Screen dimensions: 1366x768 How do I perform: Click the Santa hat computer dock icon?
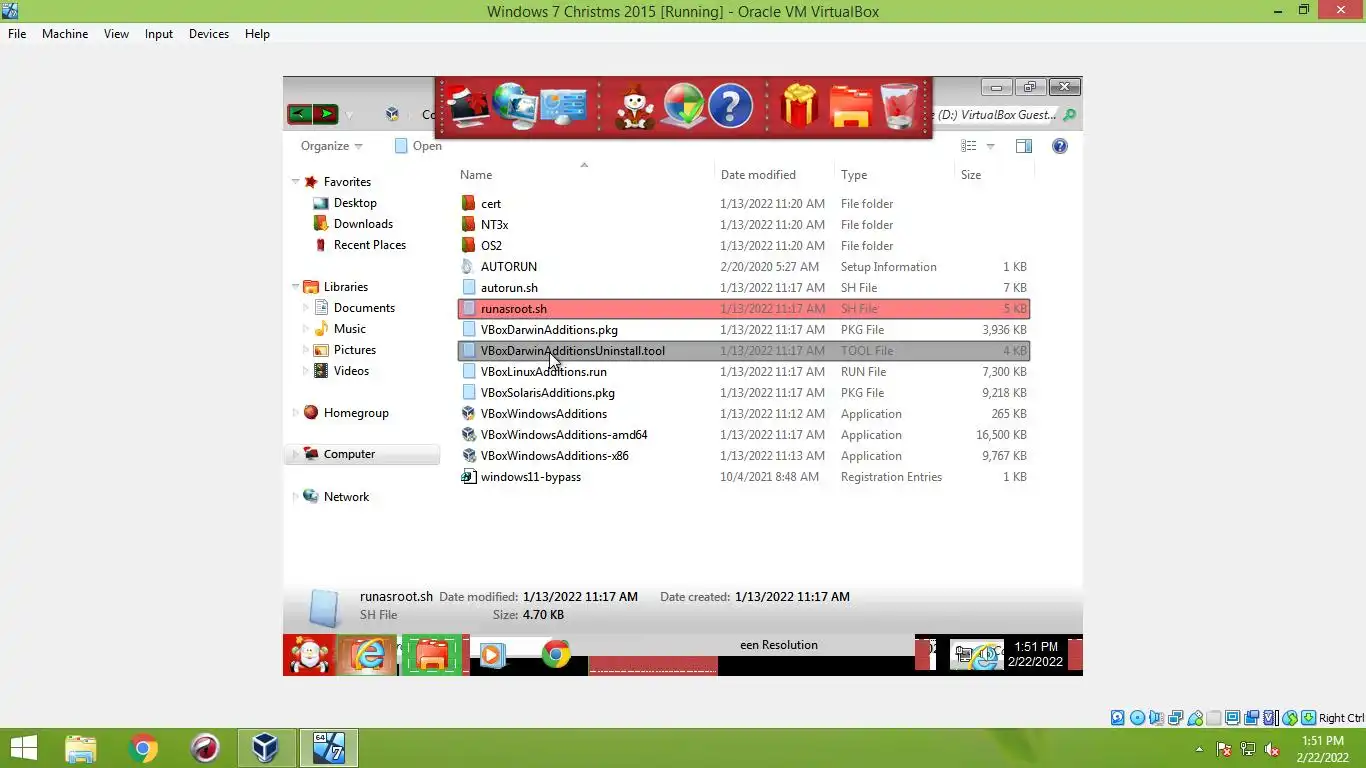[x=468, y=106]
